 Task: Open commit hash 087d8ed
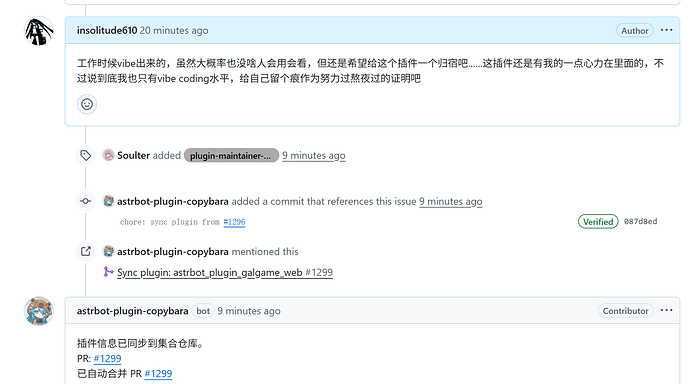(x=640, y=221)
